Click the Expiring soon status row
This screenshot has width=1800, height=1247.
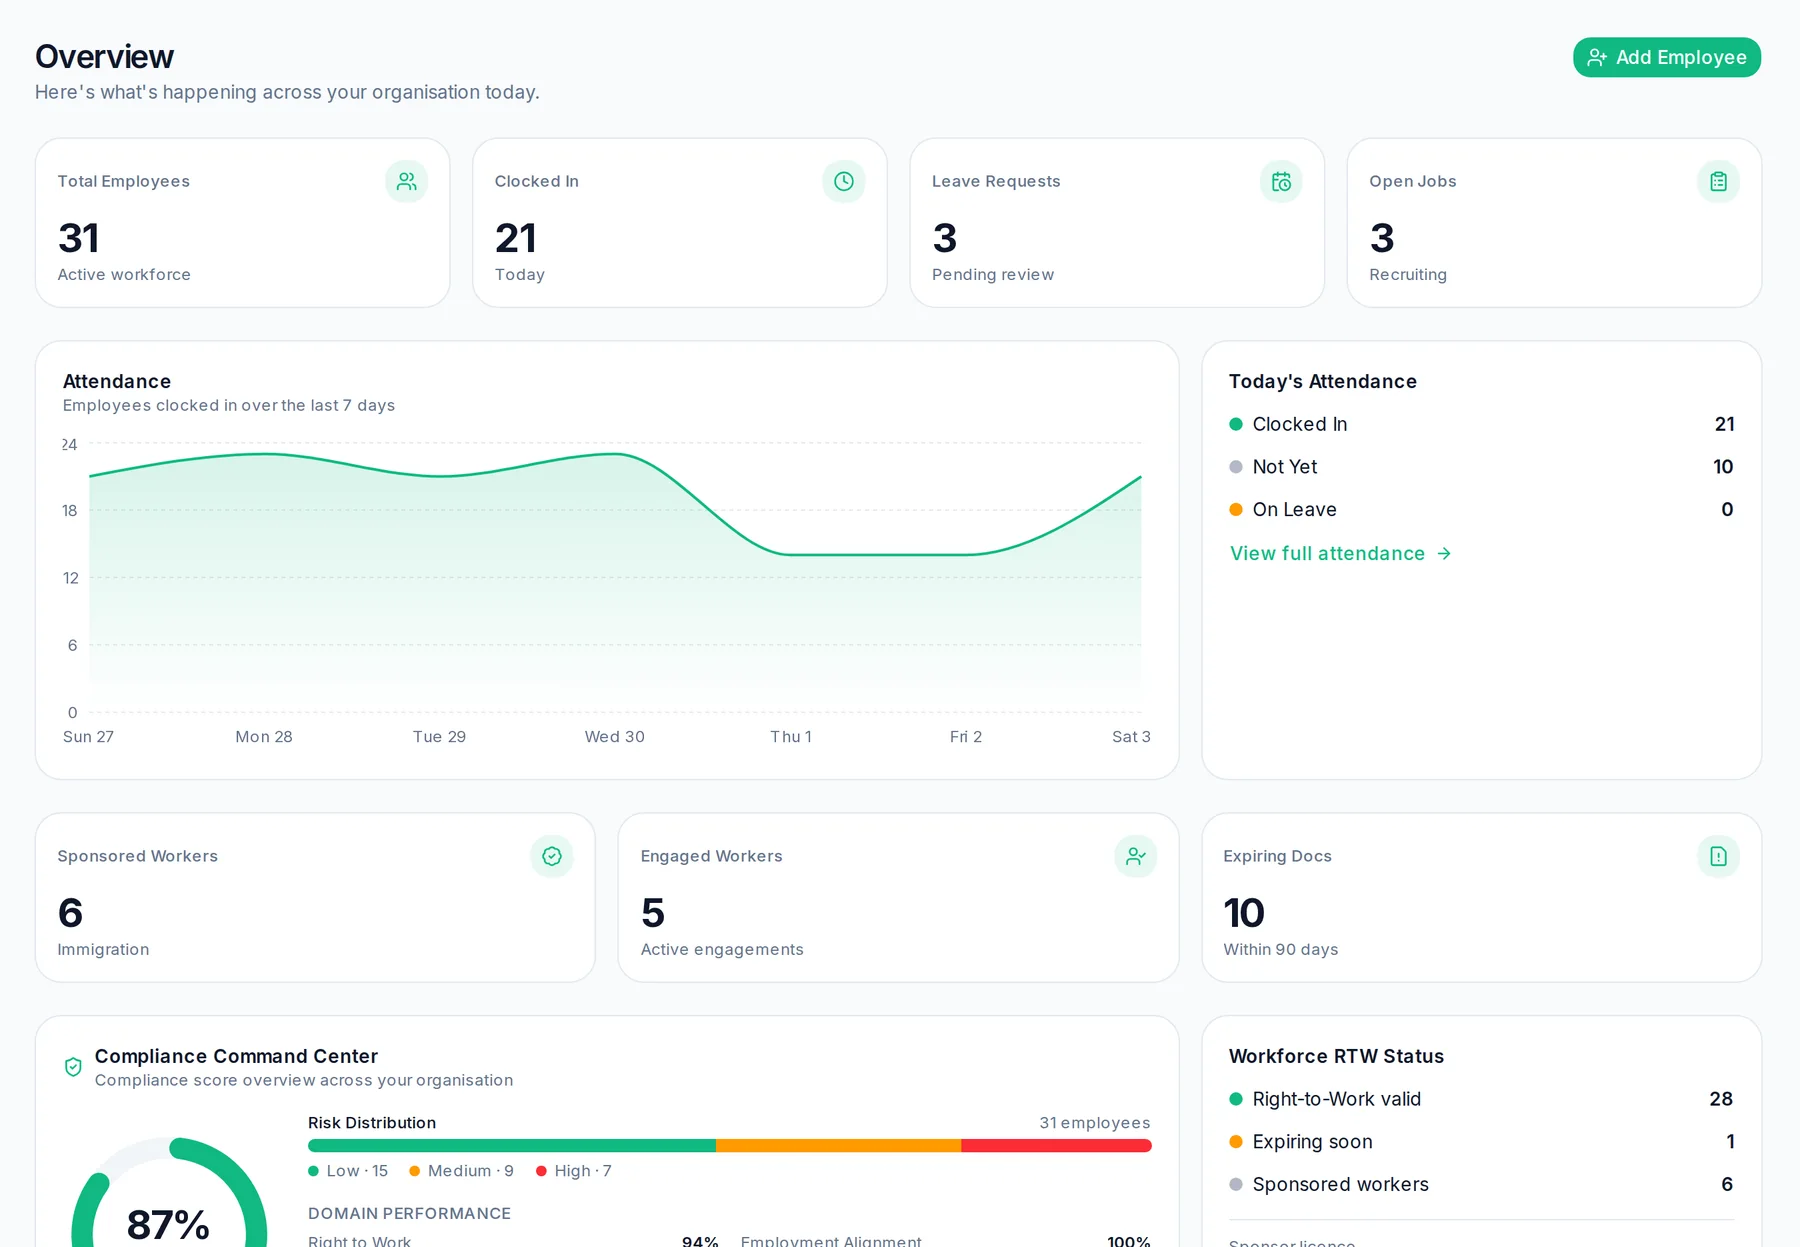pos(1481,1142)
